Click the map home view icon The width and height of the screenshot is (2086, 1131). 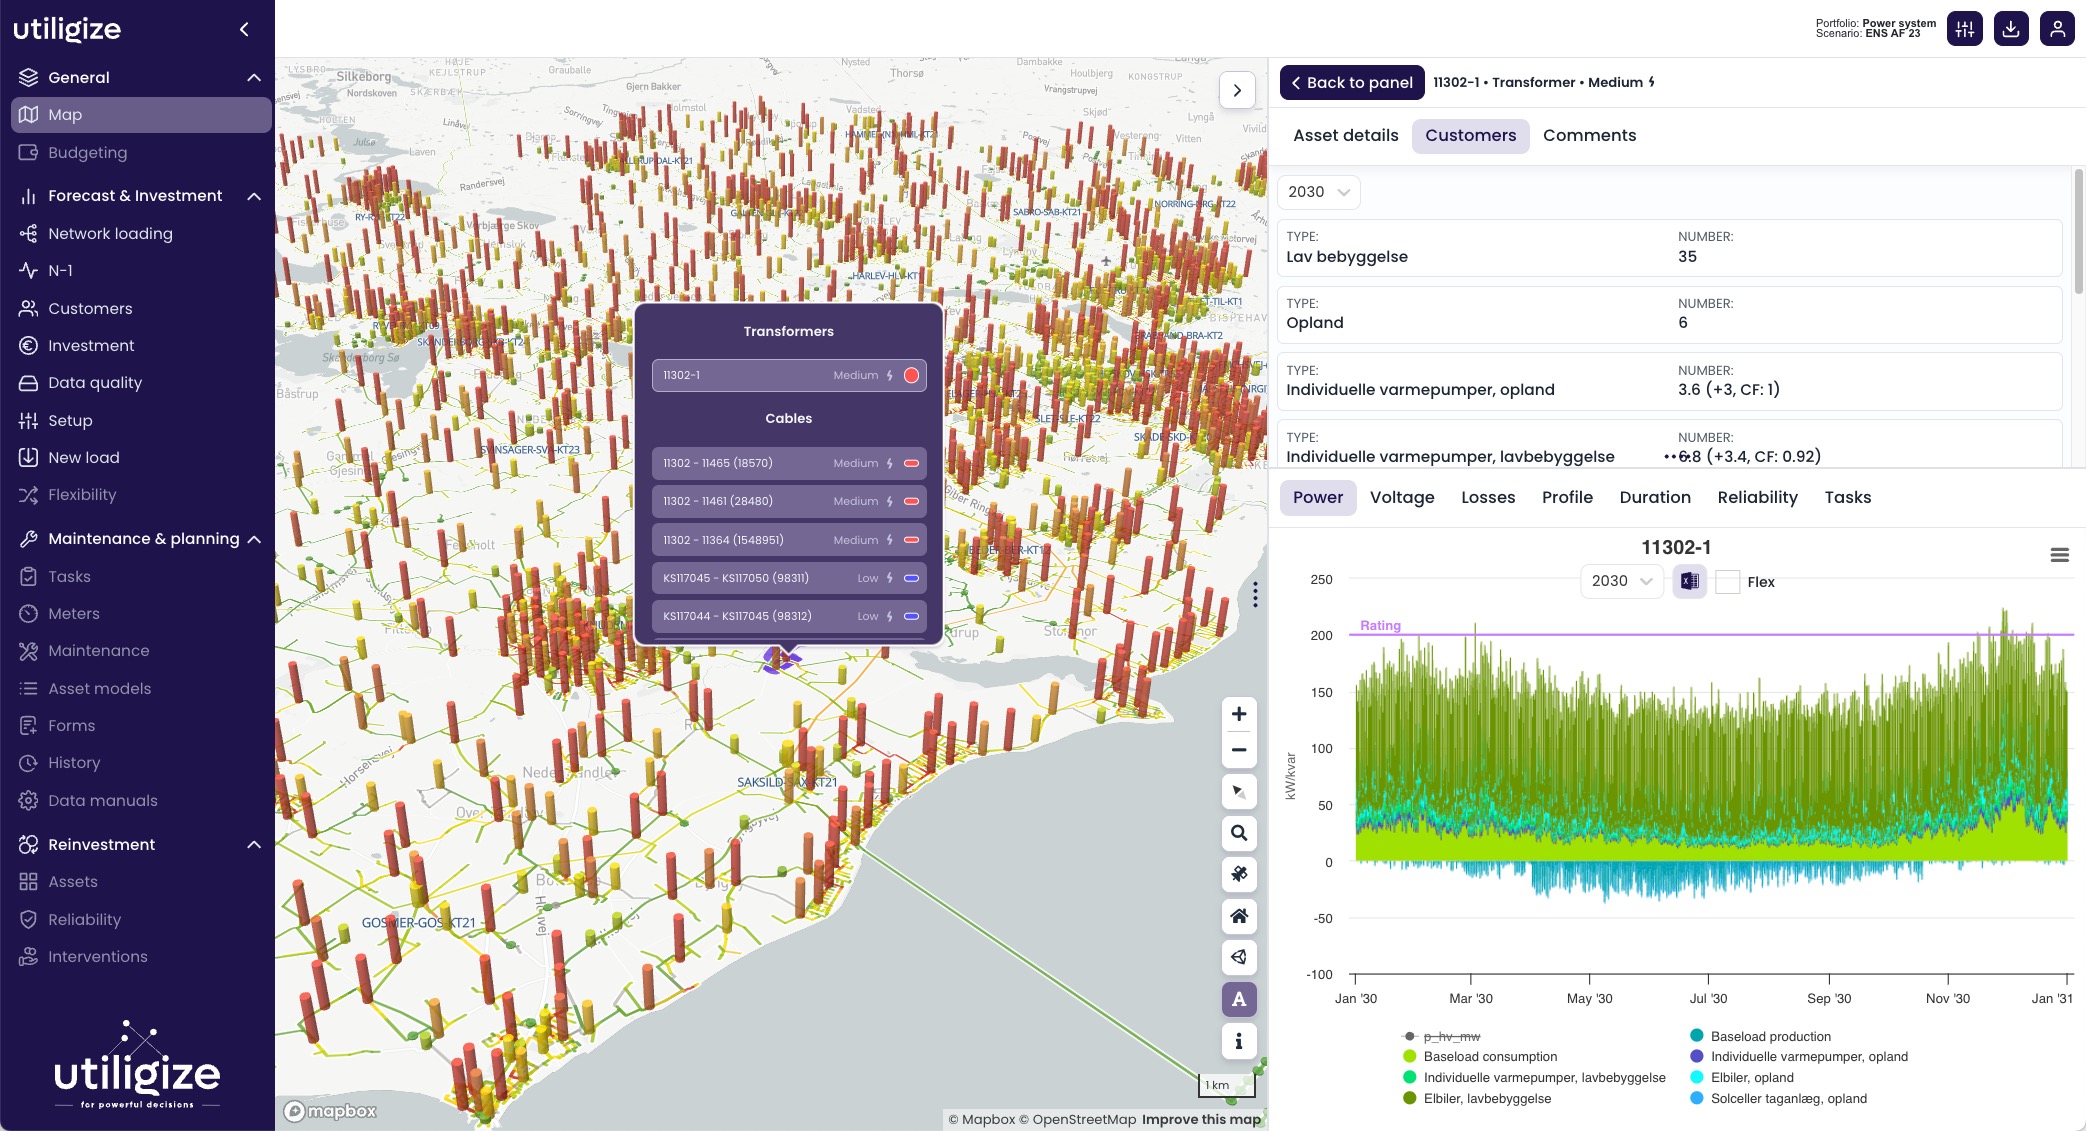1239,916
